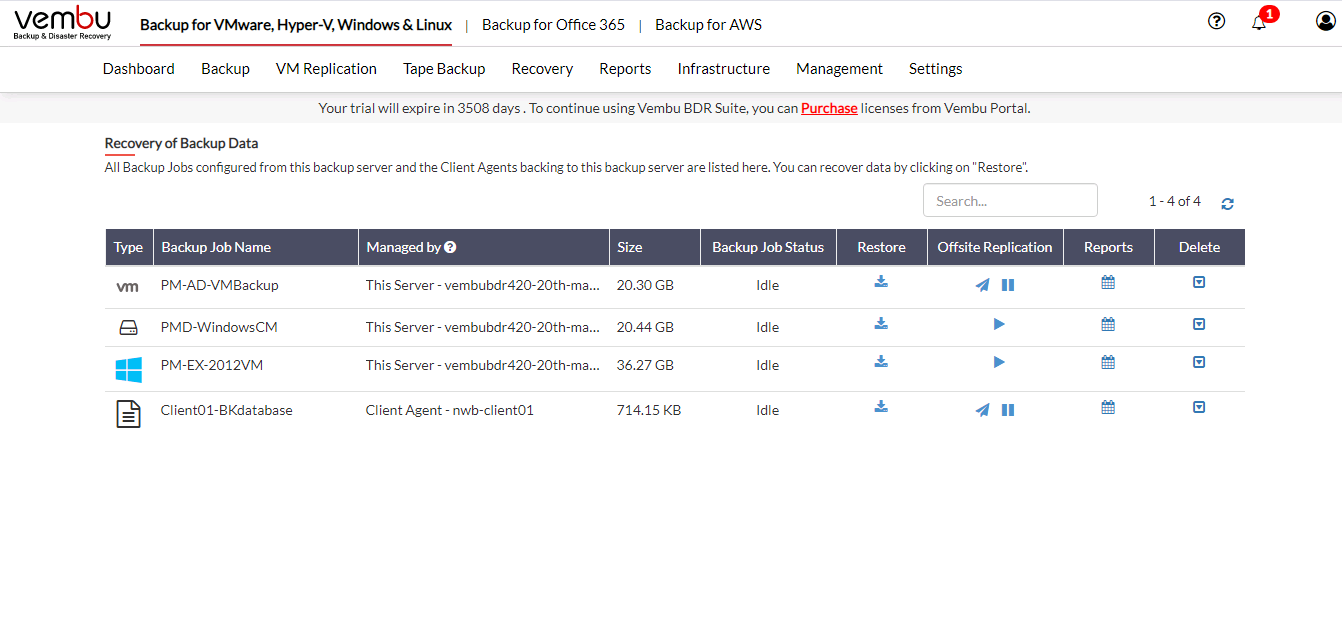The width and height of the screenshot is (1342, 619).
Task: Open the Backup menu
Action: (225, 69)
